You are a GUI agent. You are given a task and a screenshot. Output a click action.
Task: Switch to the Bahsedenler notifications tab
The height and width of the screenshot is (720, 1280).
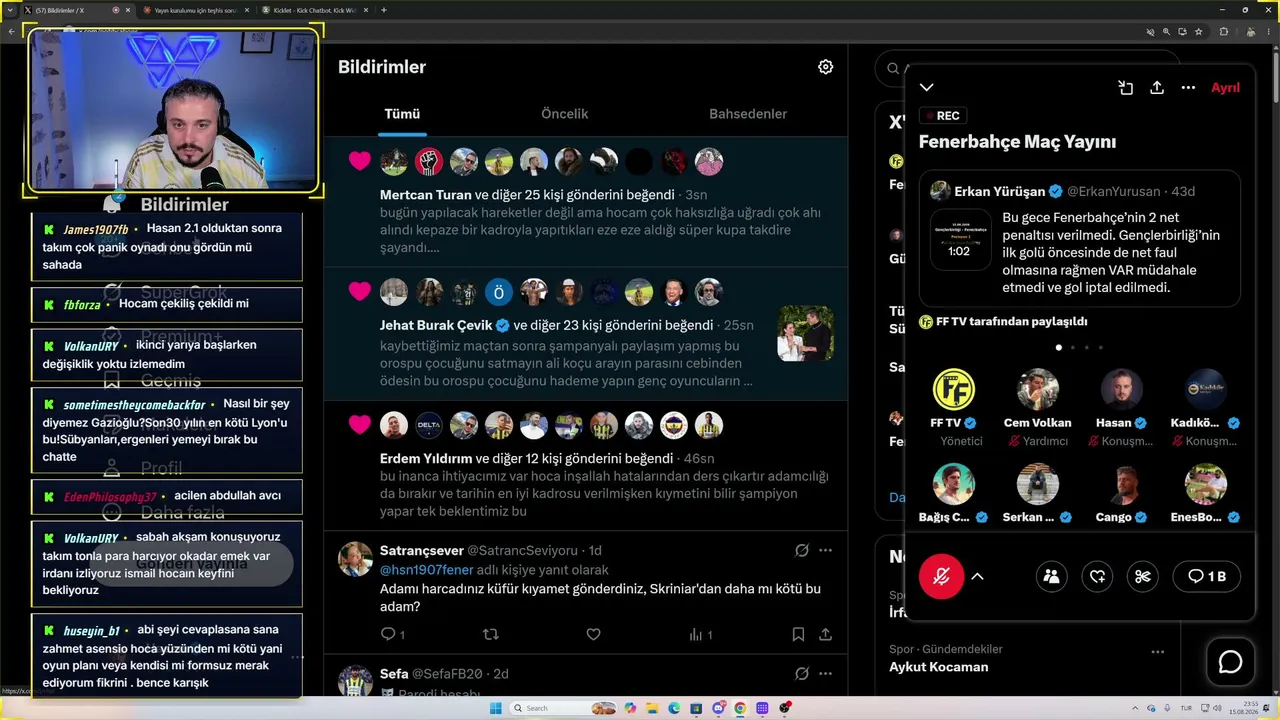(x=748, y=114)
